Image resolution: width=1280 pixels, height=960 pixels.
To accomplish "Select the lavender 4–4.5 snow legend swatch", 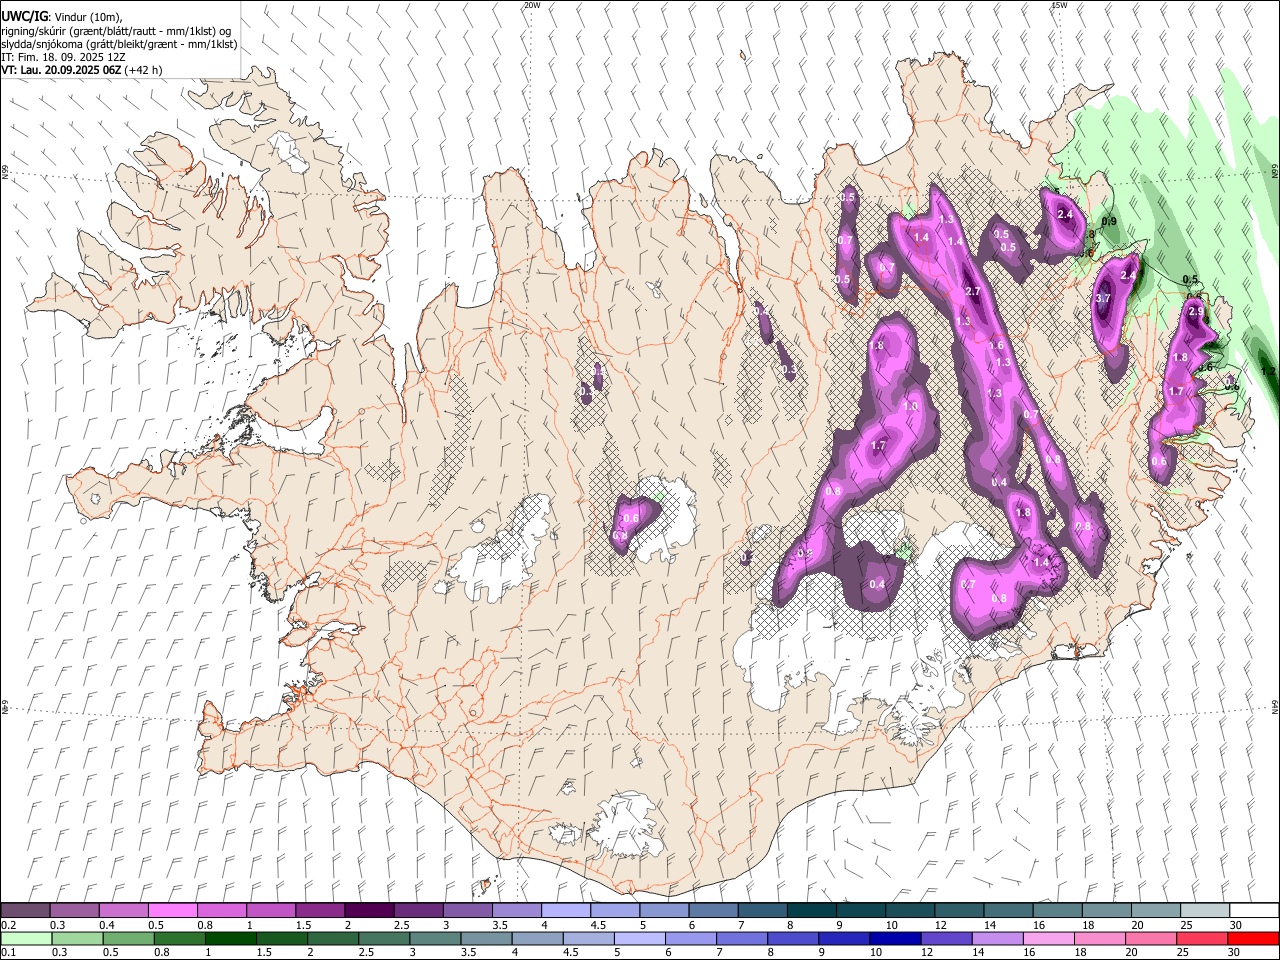I will click(565, 910).
